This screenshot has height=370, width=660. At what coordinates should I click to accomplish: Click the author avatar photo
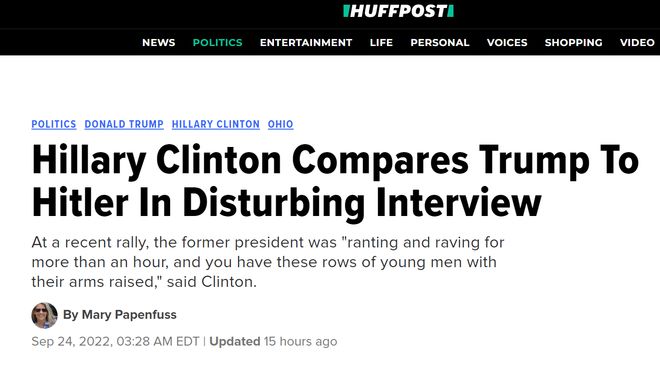click(x=44, y=315)
